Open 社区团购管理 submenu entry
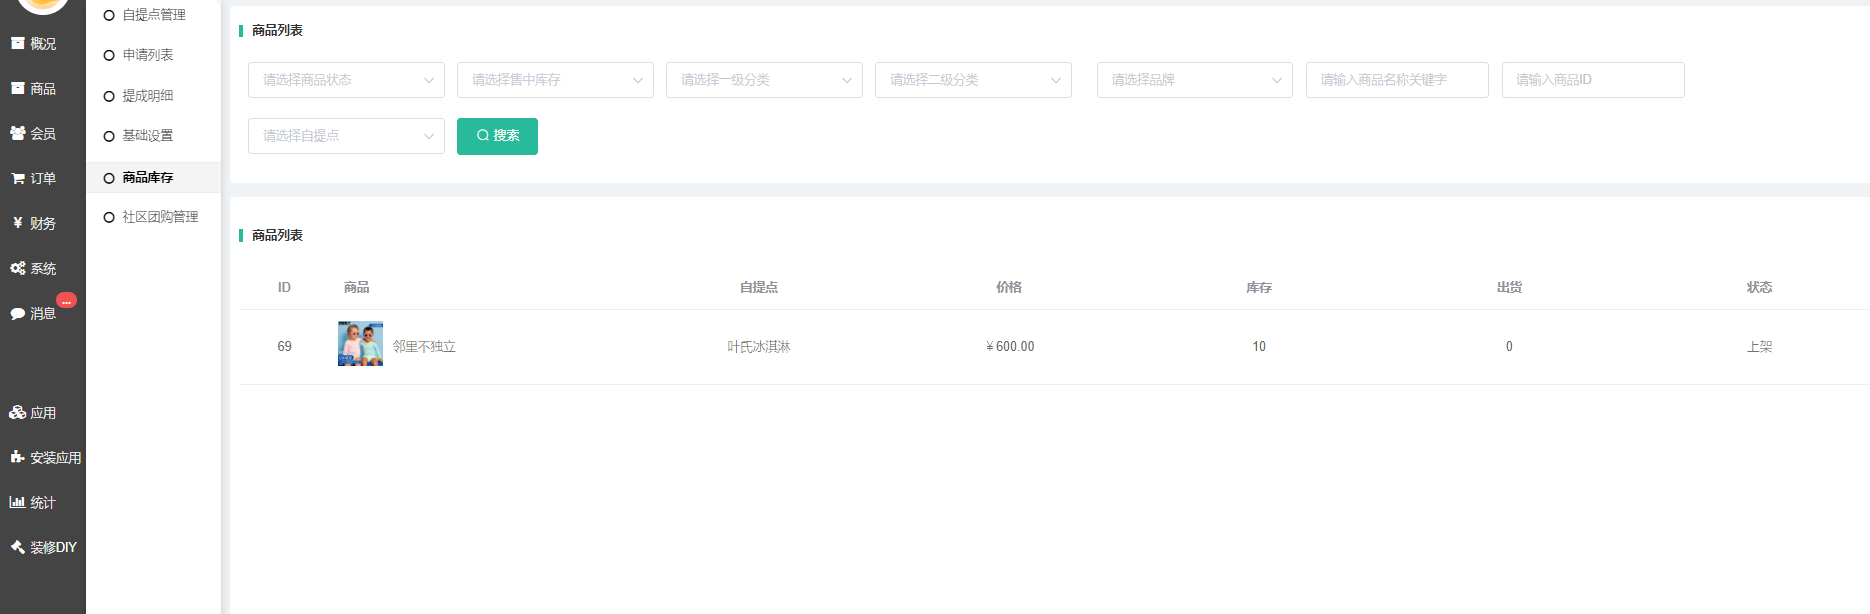Image resolution: width=1870 pixels, height=614 pixels. (x=160, y=217)
